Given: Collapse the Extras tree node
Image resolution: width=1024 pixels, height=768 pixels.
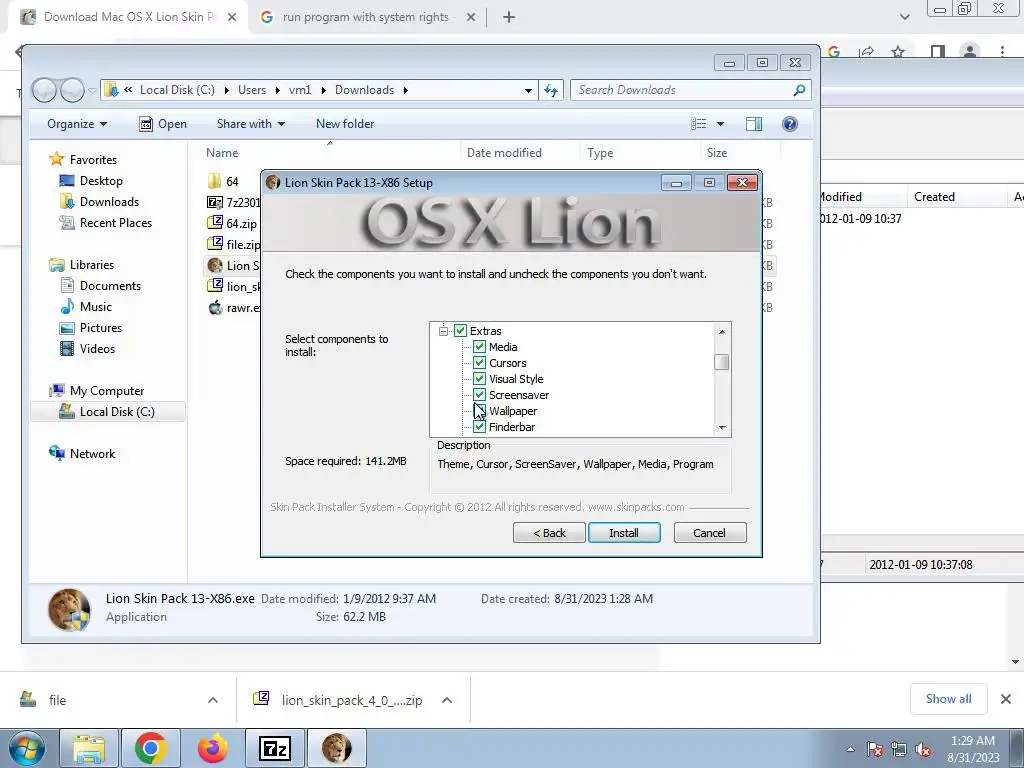Looking at the screenshot, I should click(x=443, y=331).
